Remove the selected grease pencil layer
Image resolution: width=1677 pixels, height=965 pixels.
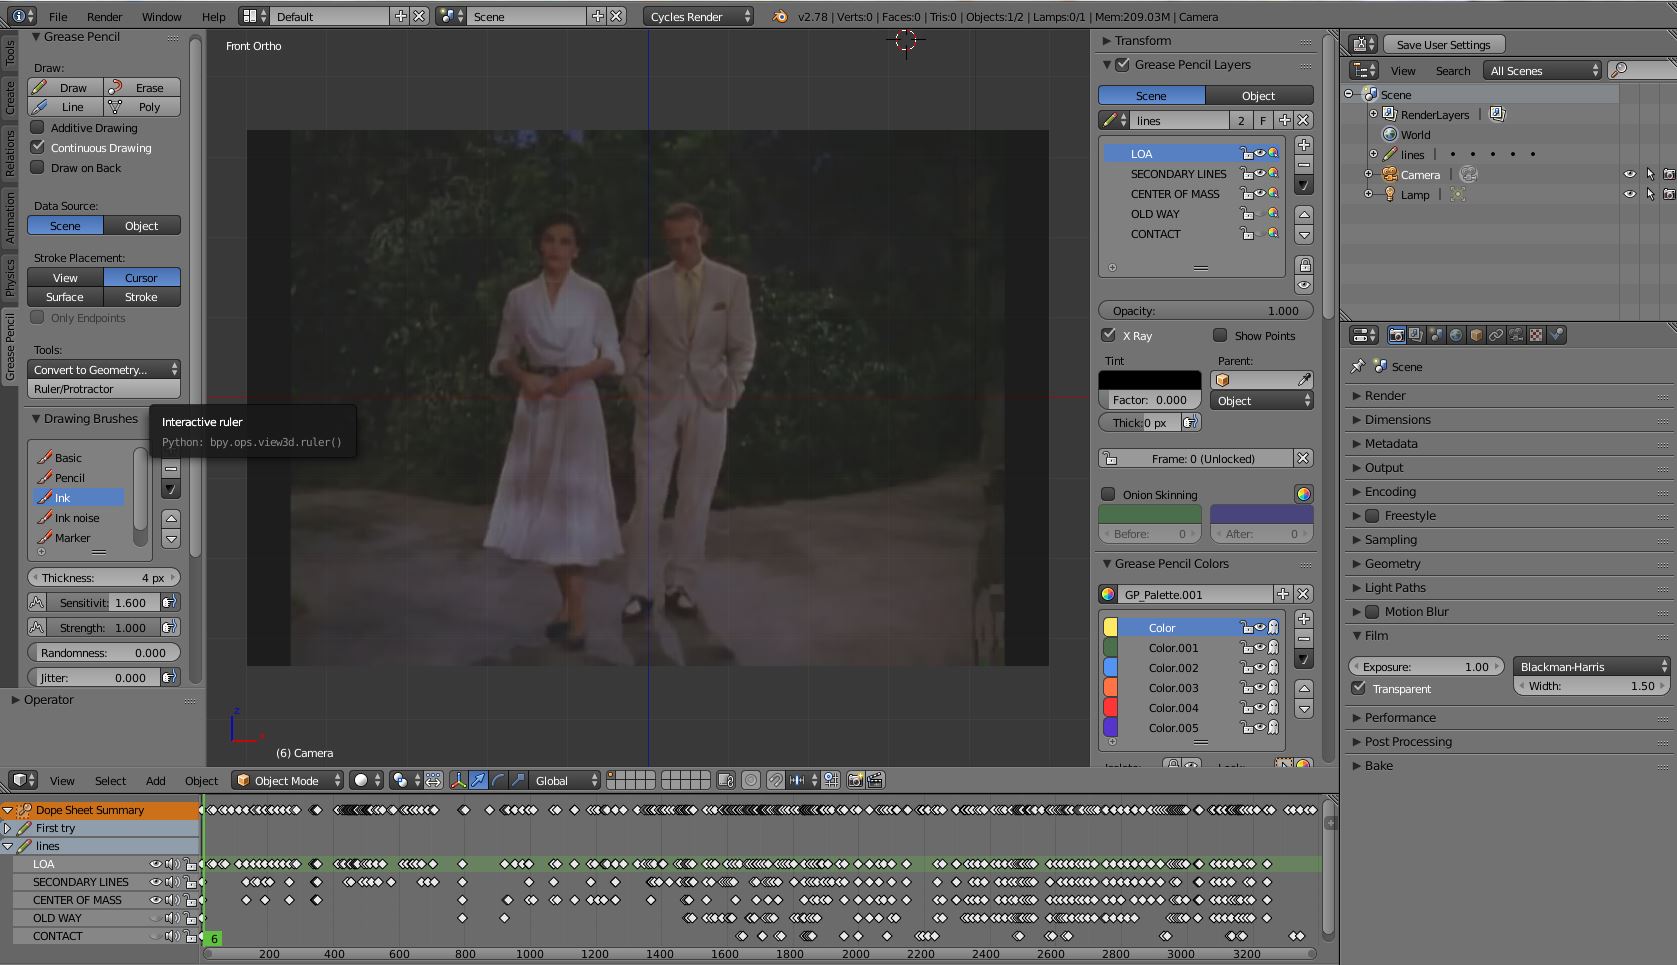tap(1304, 165)
